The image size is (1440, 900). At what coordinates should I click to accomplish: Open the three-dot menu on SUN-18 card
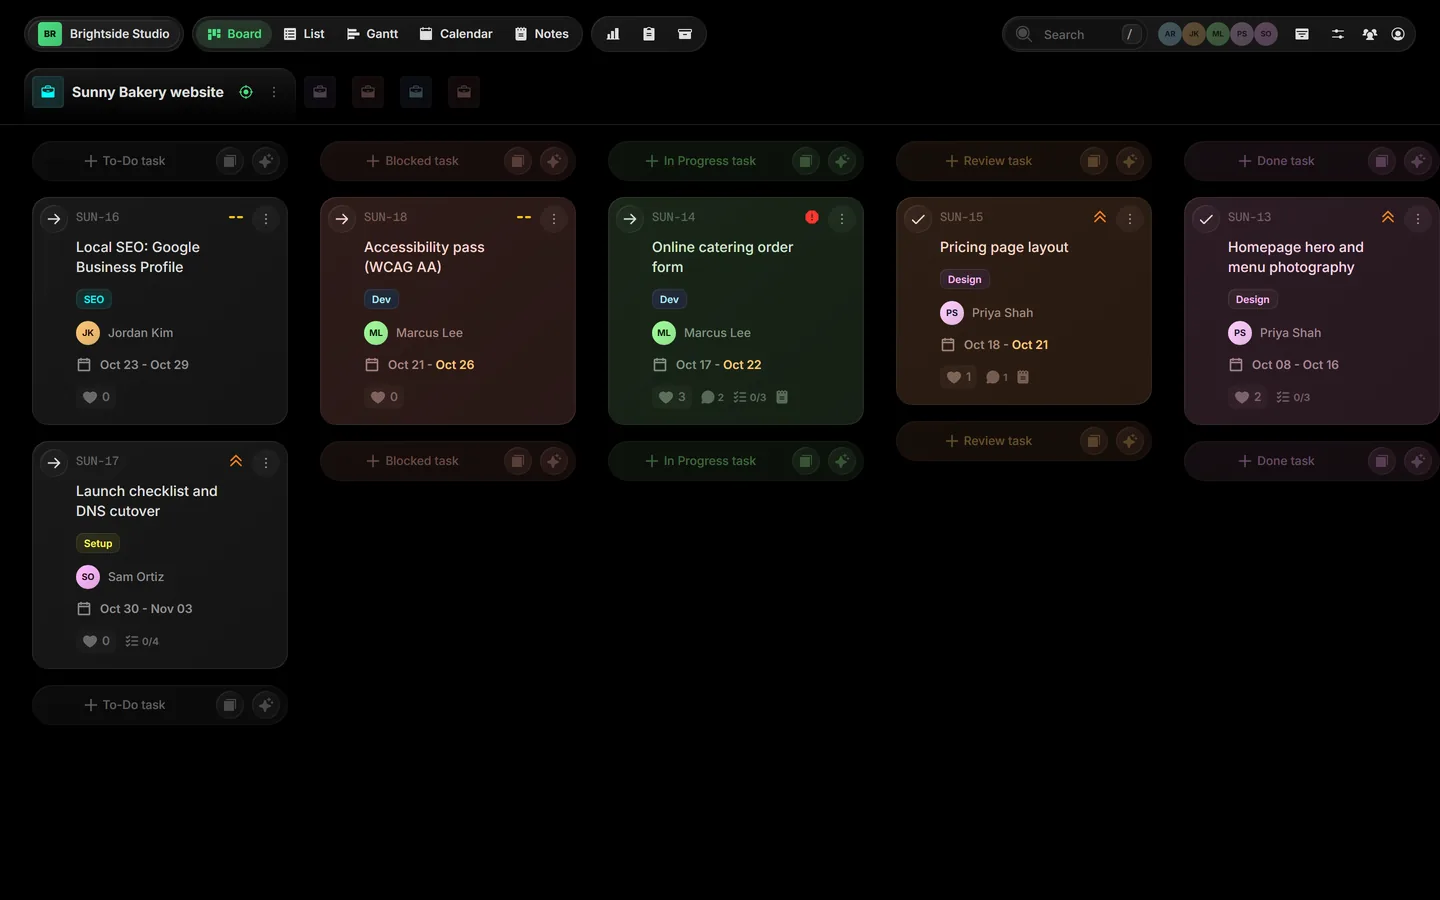[x=554, y=219]
